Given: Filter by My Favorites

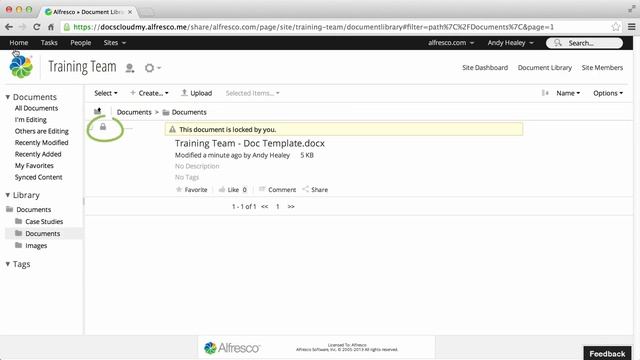Looking at the screenshot, I should pyautogui.click(x=34, y=165).
